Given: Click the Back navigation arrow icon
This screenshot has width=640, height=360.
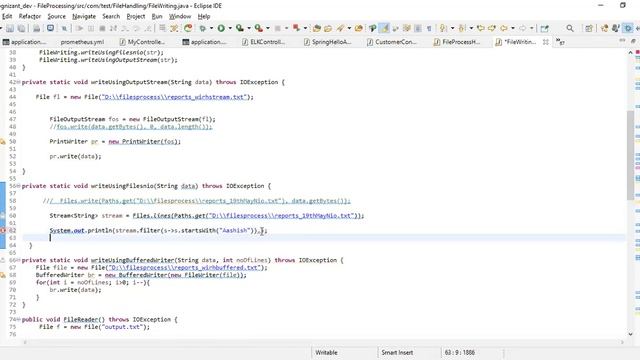Looking at the screenshot, I should click(504, 28).
